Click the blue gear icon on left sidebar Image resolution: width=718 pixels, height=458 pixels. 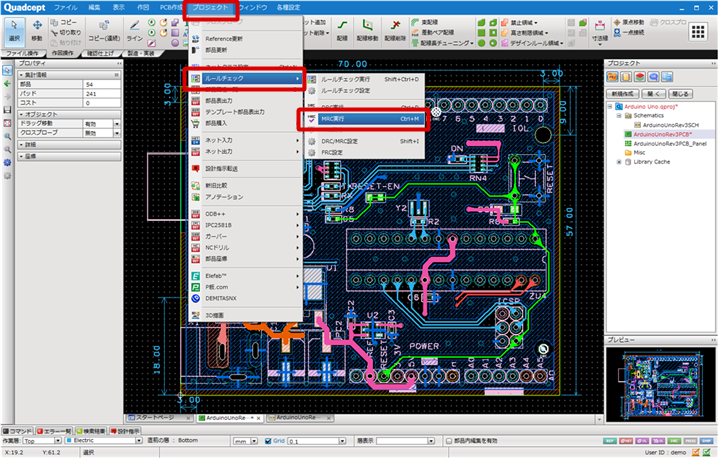tap(7, 163)
